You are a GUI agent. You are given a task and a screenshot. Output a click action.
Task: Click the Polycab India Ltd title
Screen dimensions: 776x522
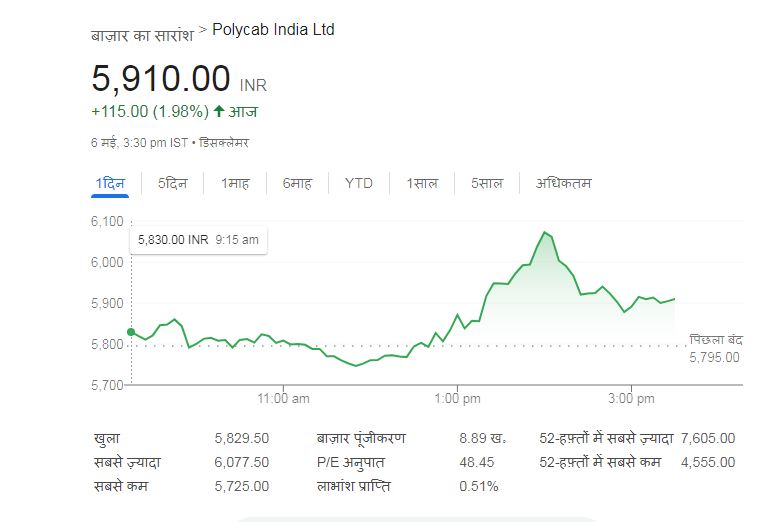tap(274, 30)
